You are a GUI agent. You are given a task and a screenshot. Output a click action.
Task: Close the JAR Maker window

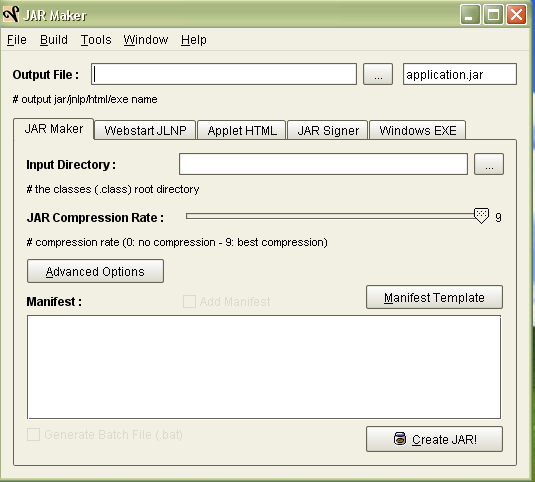click(516, 15)
